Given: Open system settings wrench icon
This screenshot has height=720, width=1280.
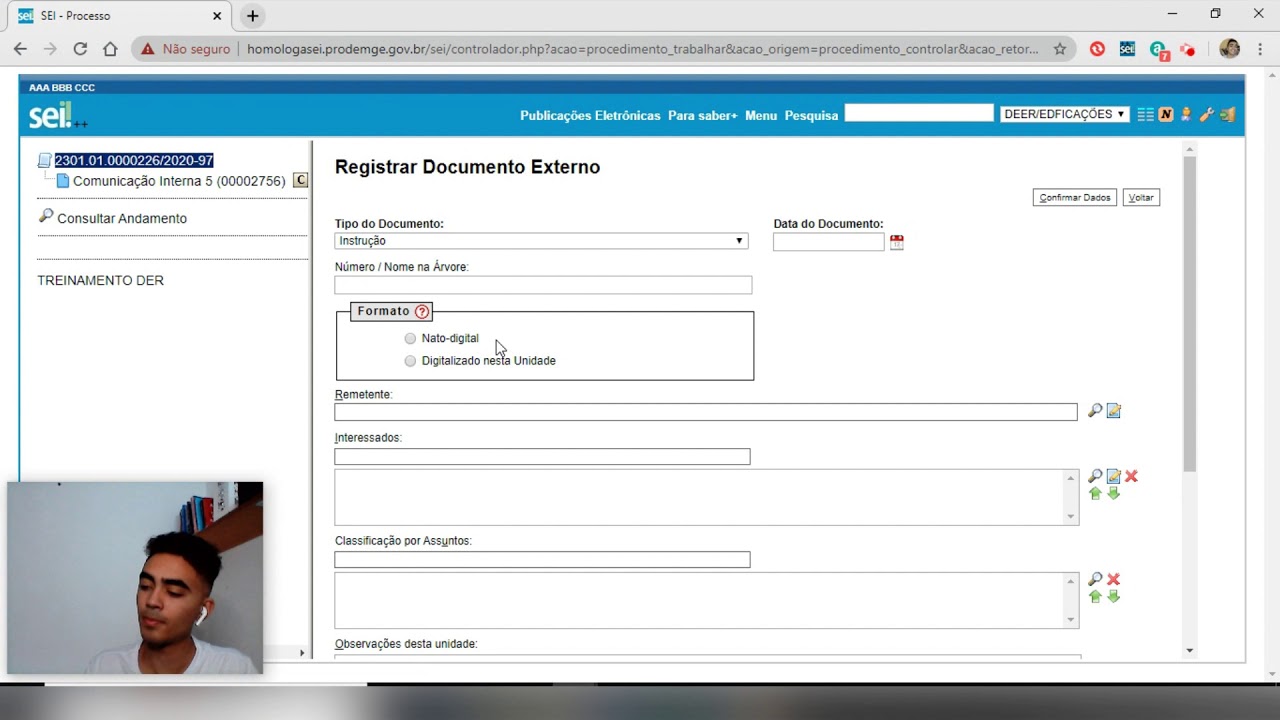Looking at the screenshot, I should pos(1207,115).
